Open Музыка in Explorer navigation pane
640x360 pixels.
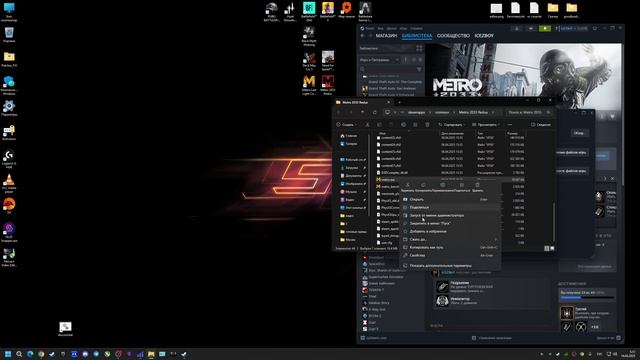point(351,192)
